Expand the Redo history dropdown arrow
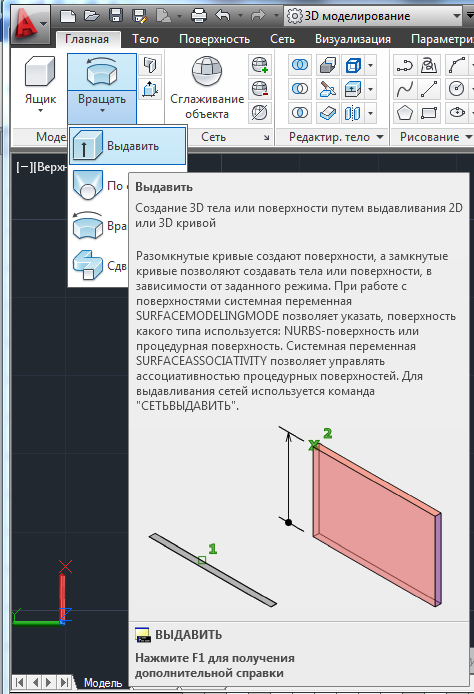 (x=276, y=16)
